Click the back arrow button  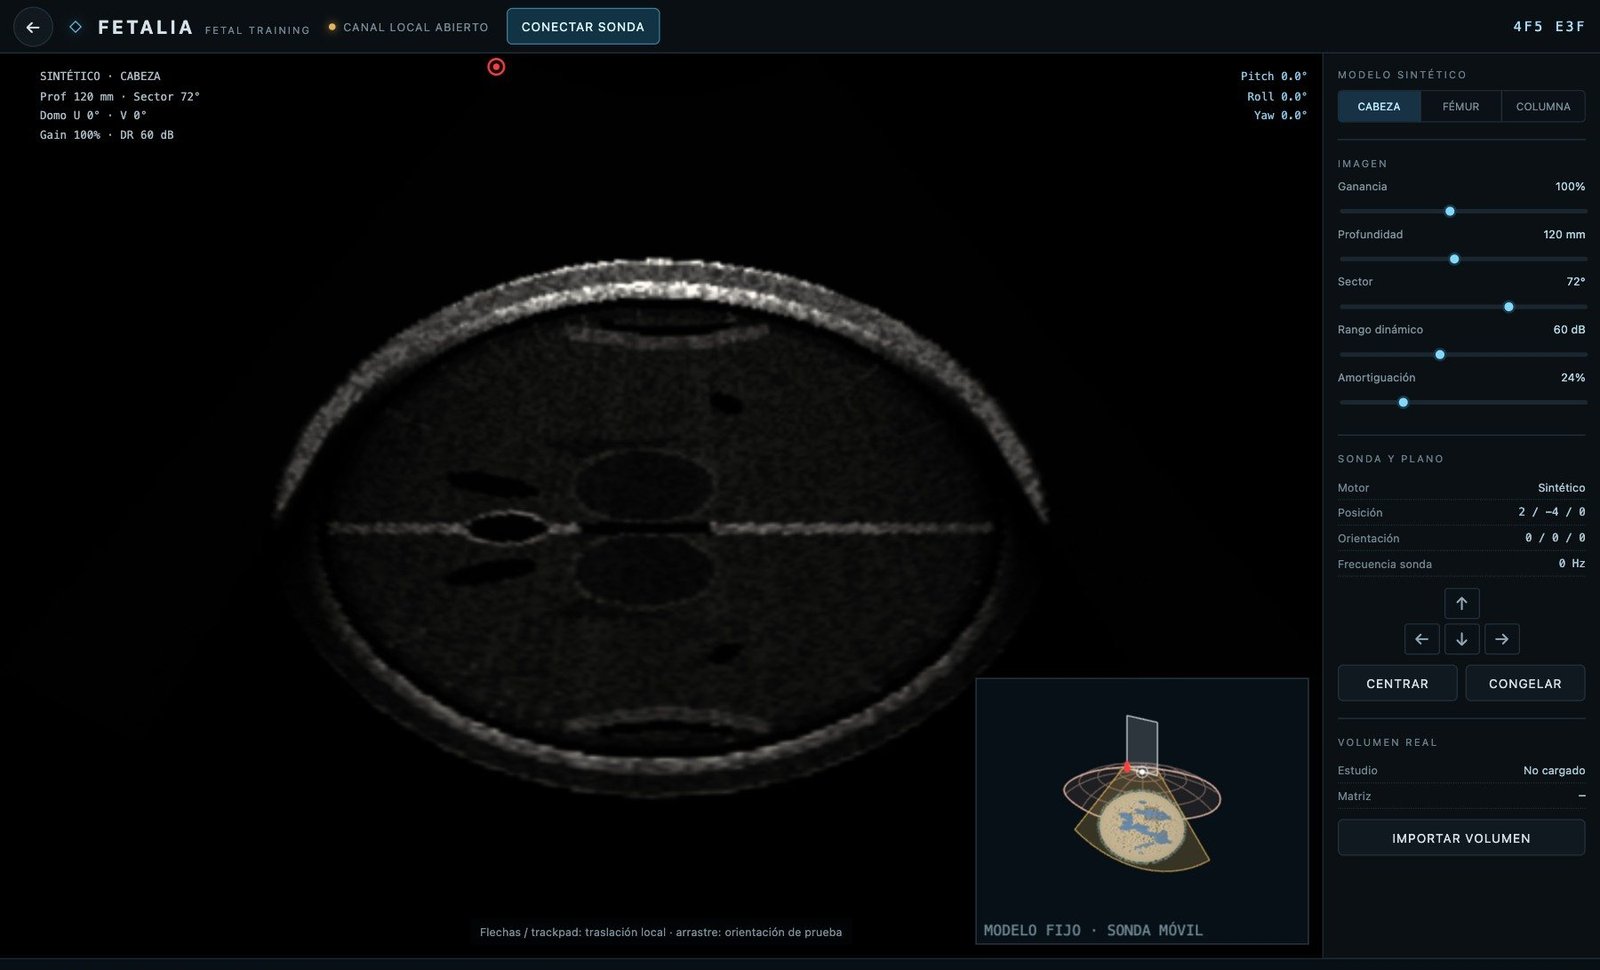pos(33,27)
